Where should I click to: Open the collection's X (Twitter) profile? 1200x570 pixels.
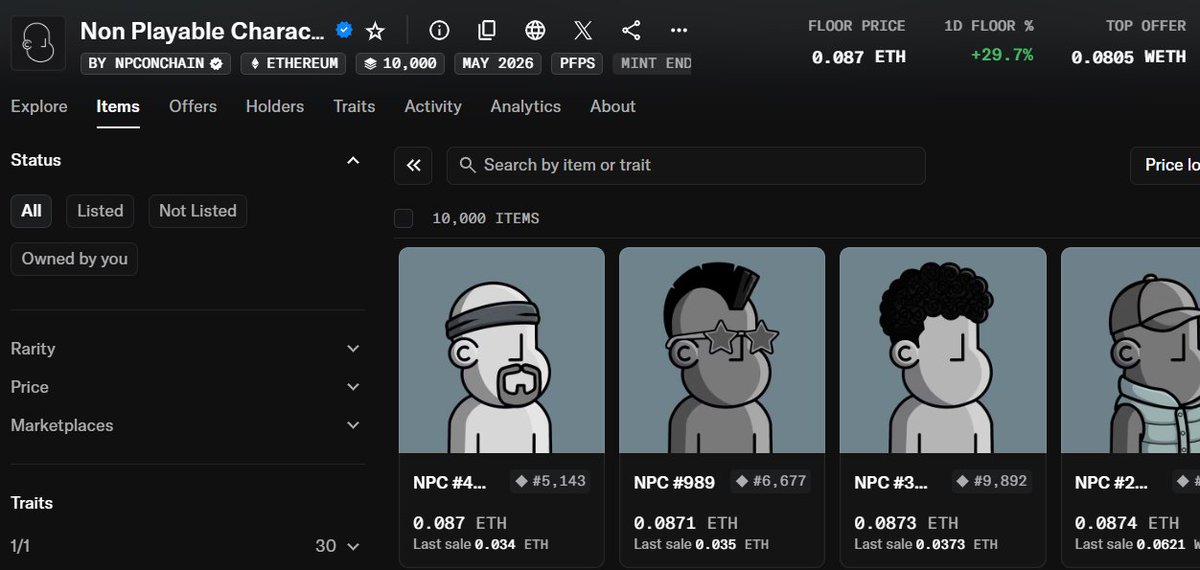click(x=583, y=30)
